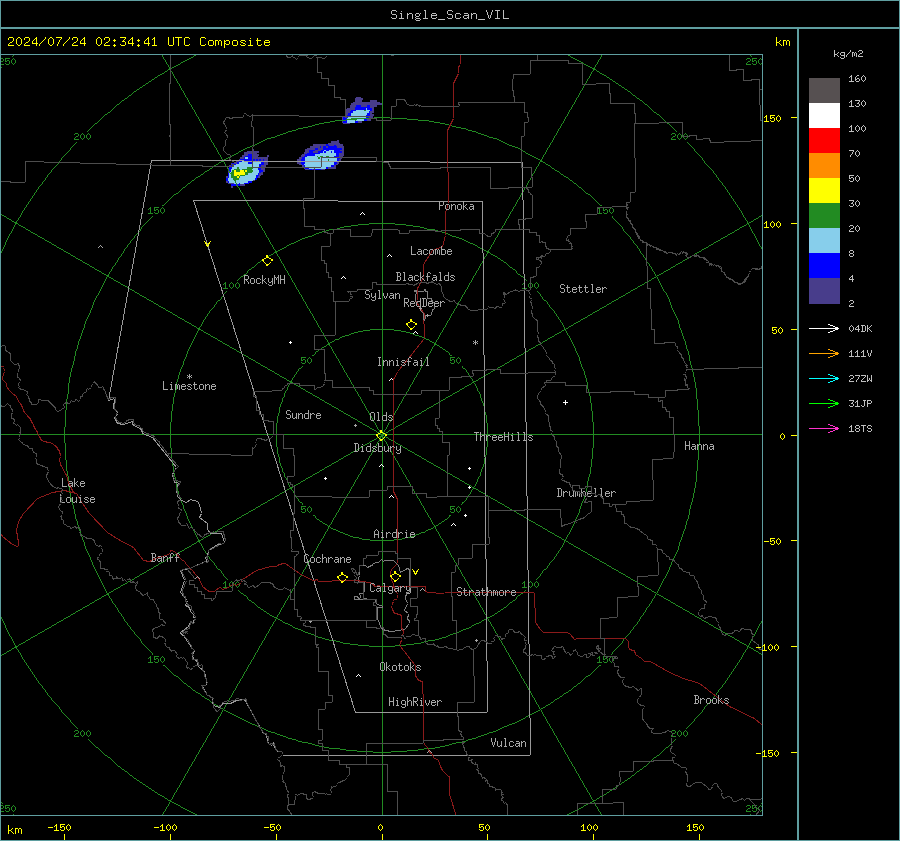Click the Okotoks town label
The width and height of the screenshot is (900, 841).
point(400,667)
